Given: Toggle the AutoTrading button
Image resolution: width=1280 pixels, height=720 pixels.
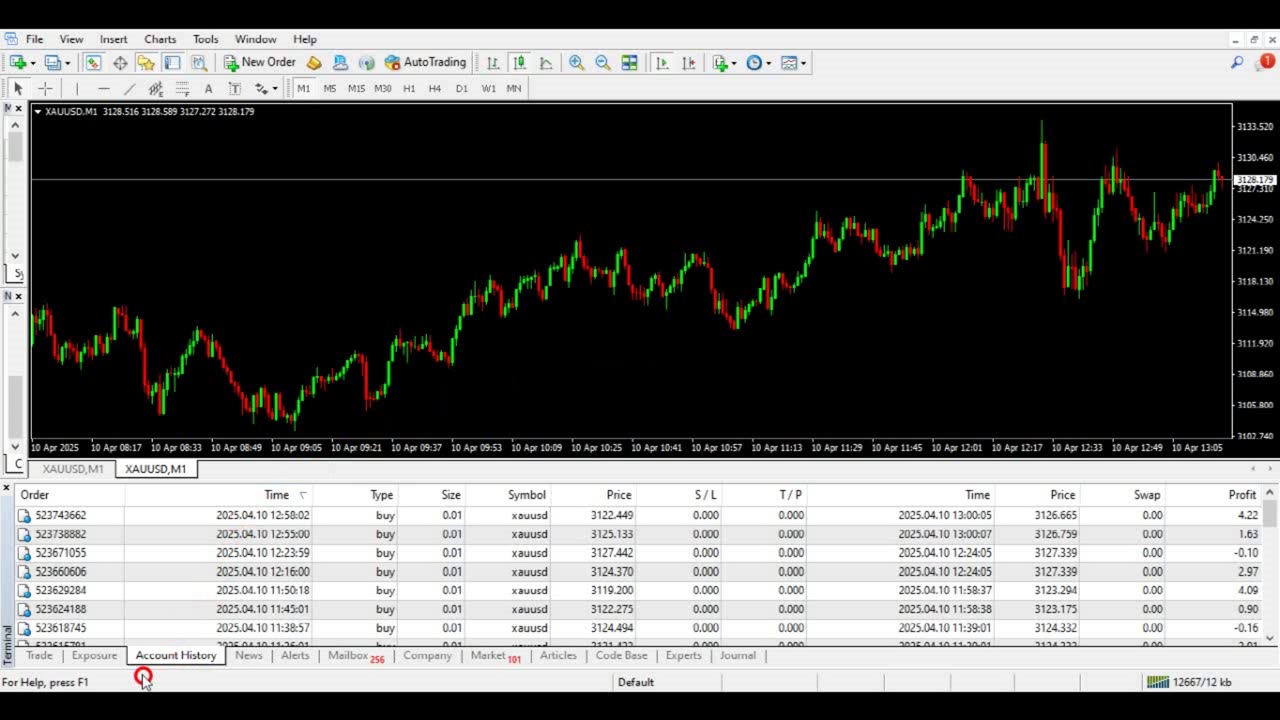Looking at the screenshot, I should [425, 63].
